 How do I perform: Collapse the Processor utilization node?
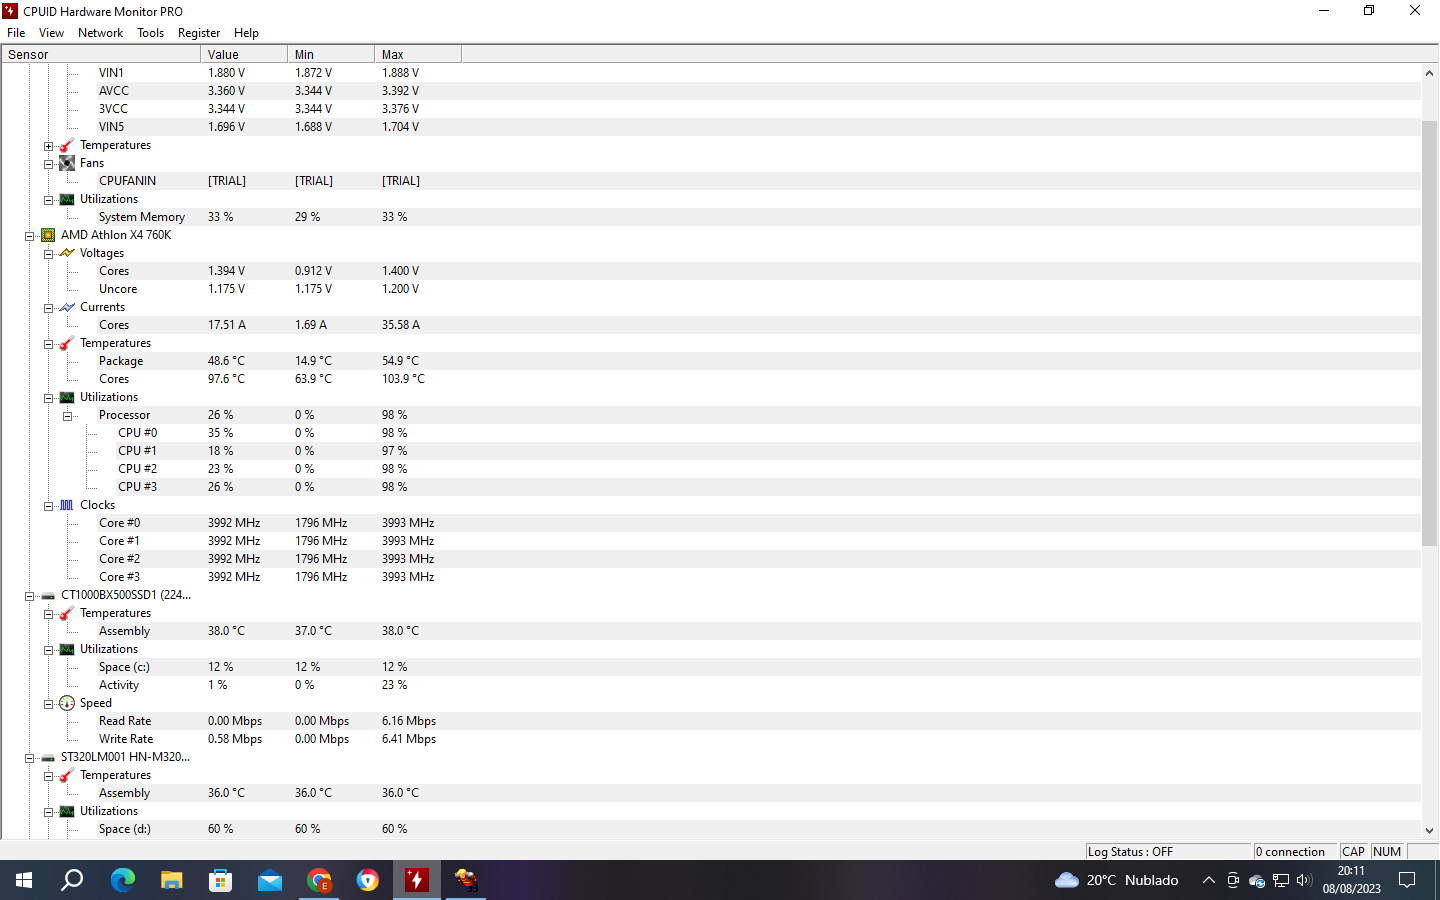point(67,416)
